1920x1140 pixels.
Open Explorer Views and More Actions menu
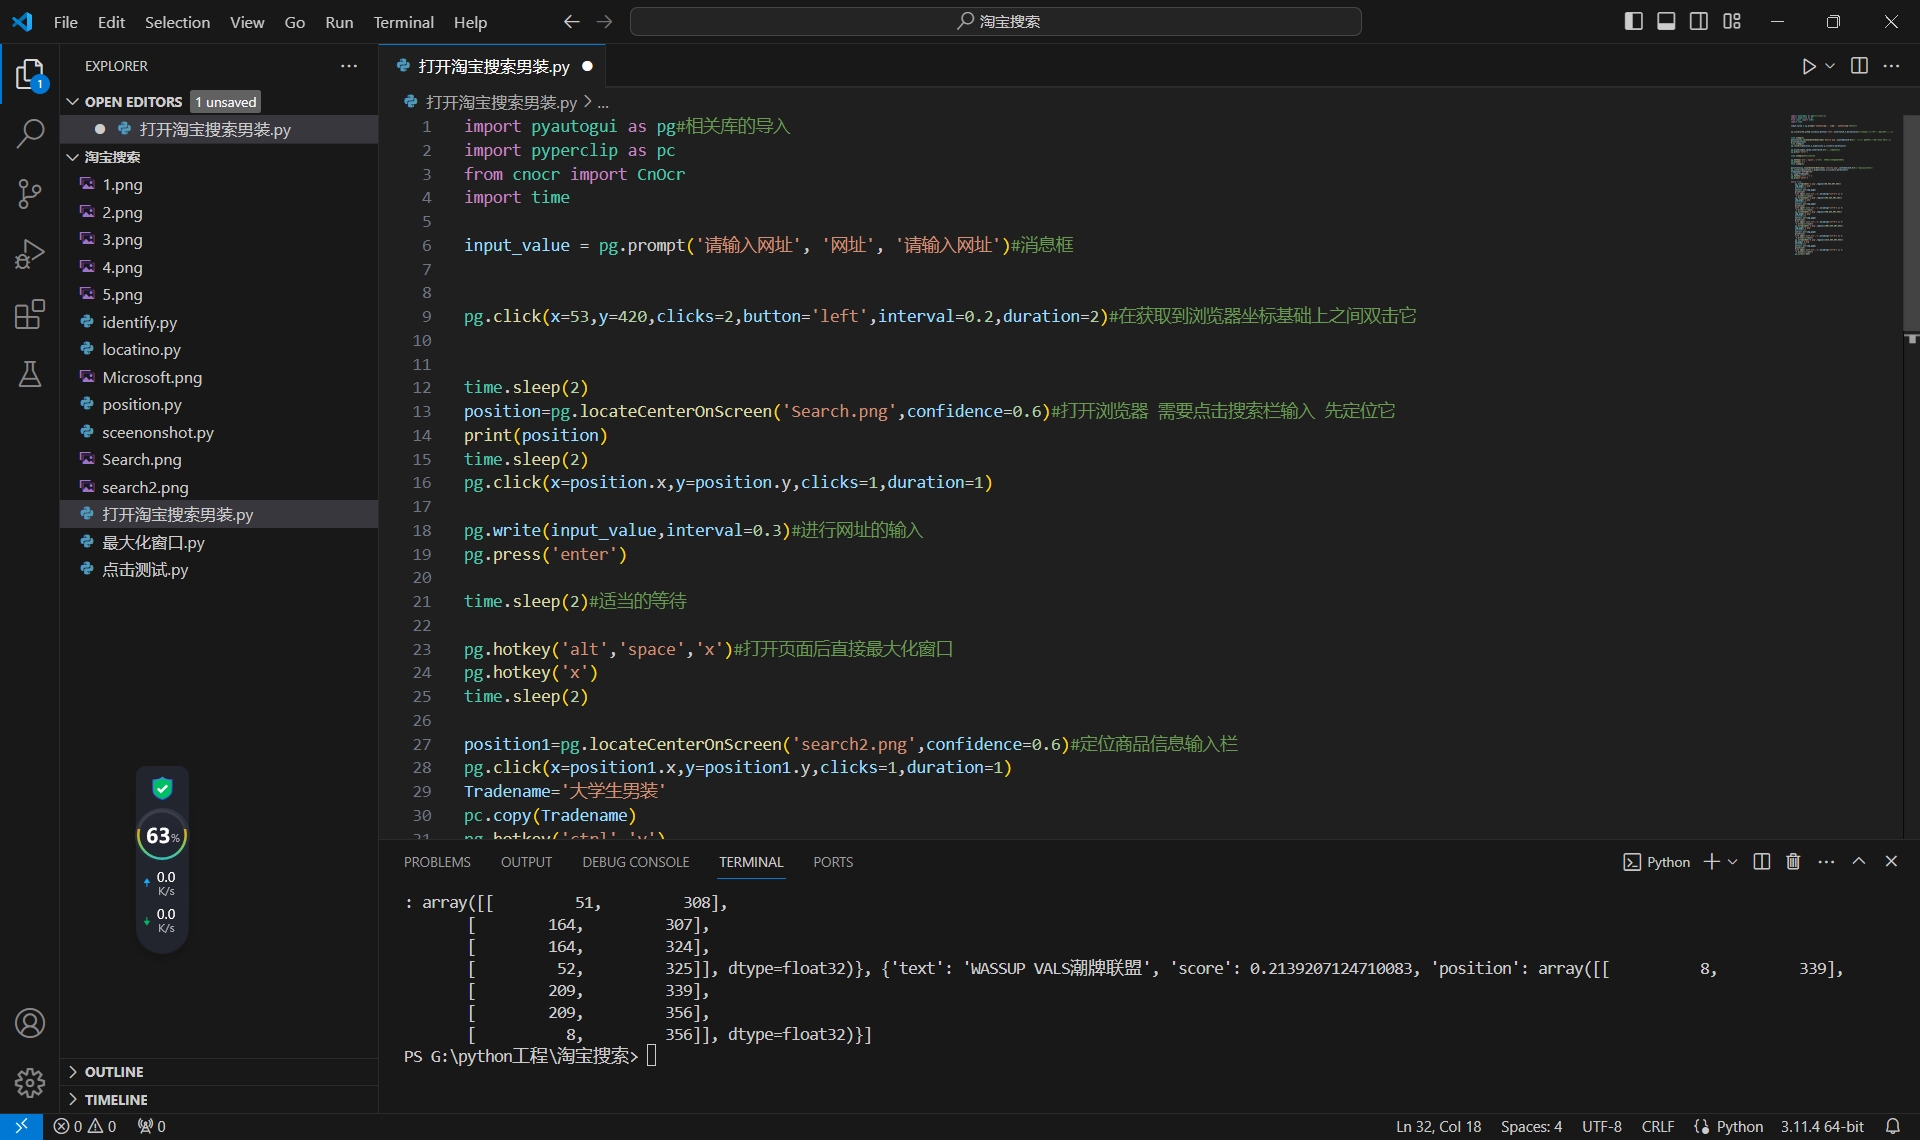click(348, 66)
